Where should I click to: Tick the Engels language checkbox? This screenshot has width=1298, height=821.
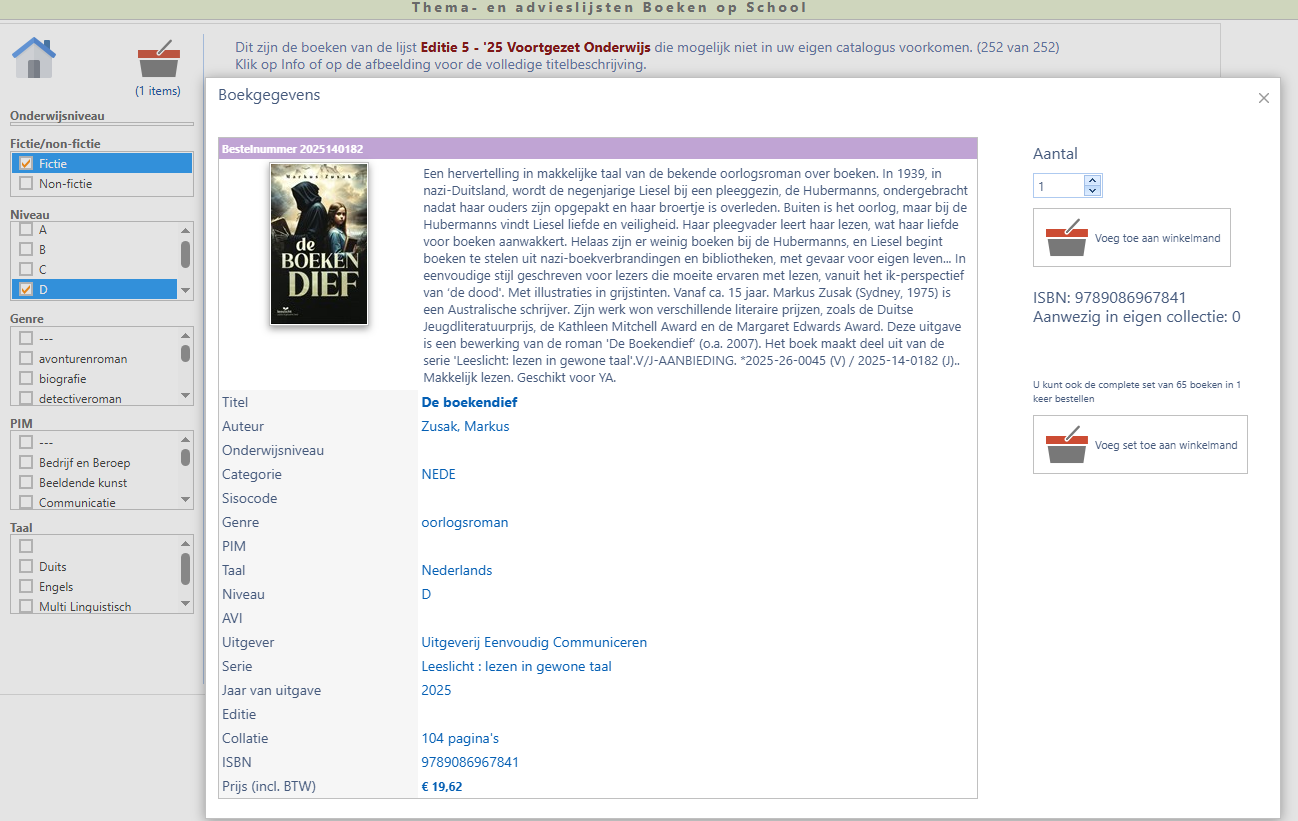pos(26,587)
